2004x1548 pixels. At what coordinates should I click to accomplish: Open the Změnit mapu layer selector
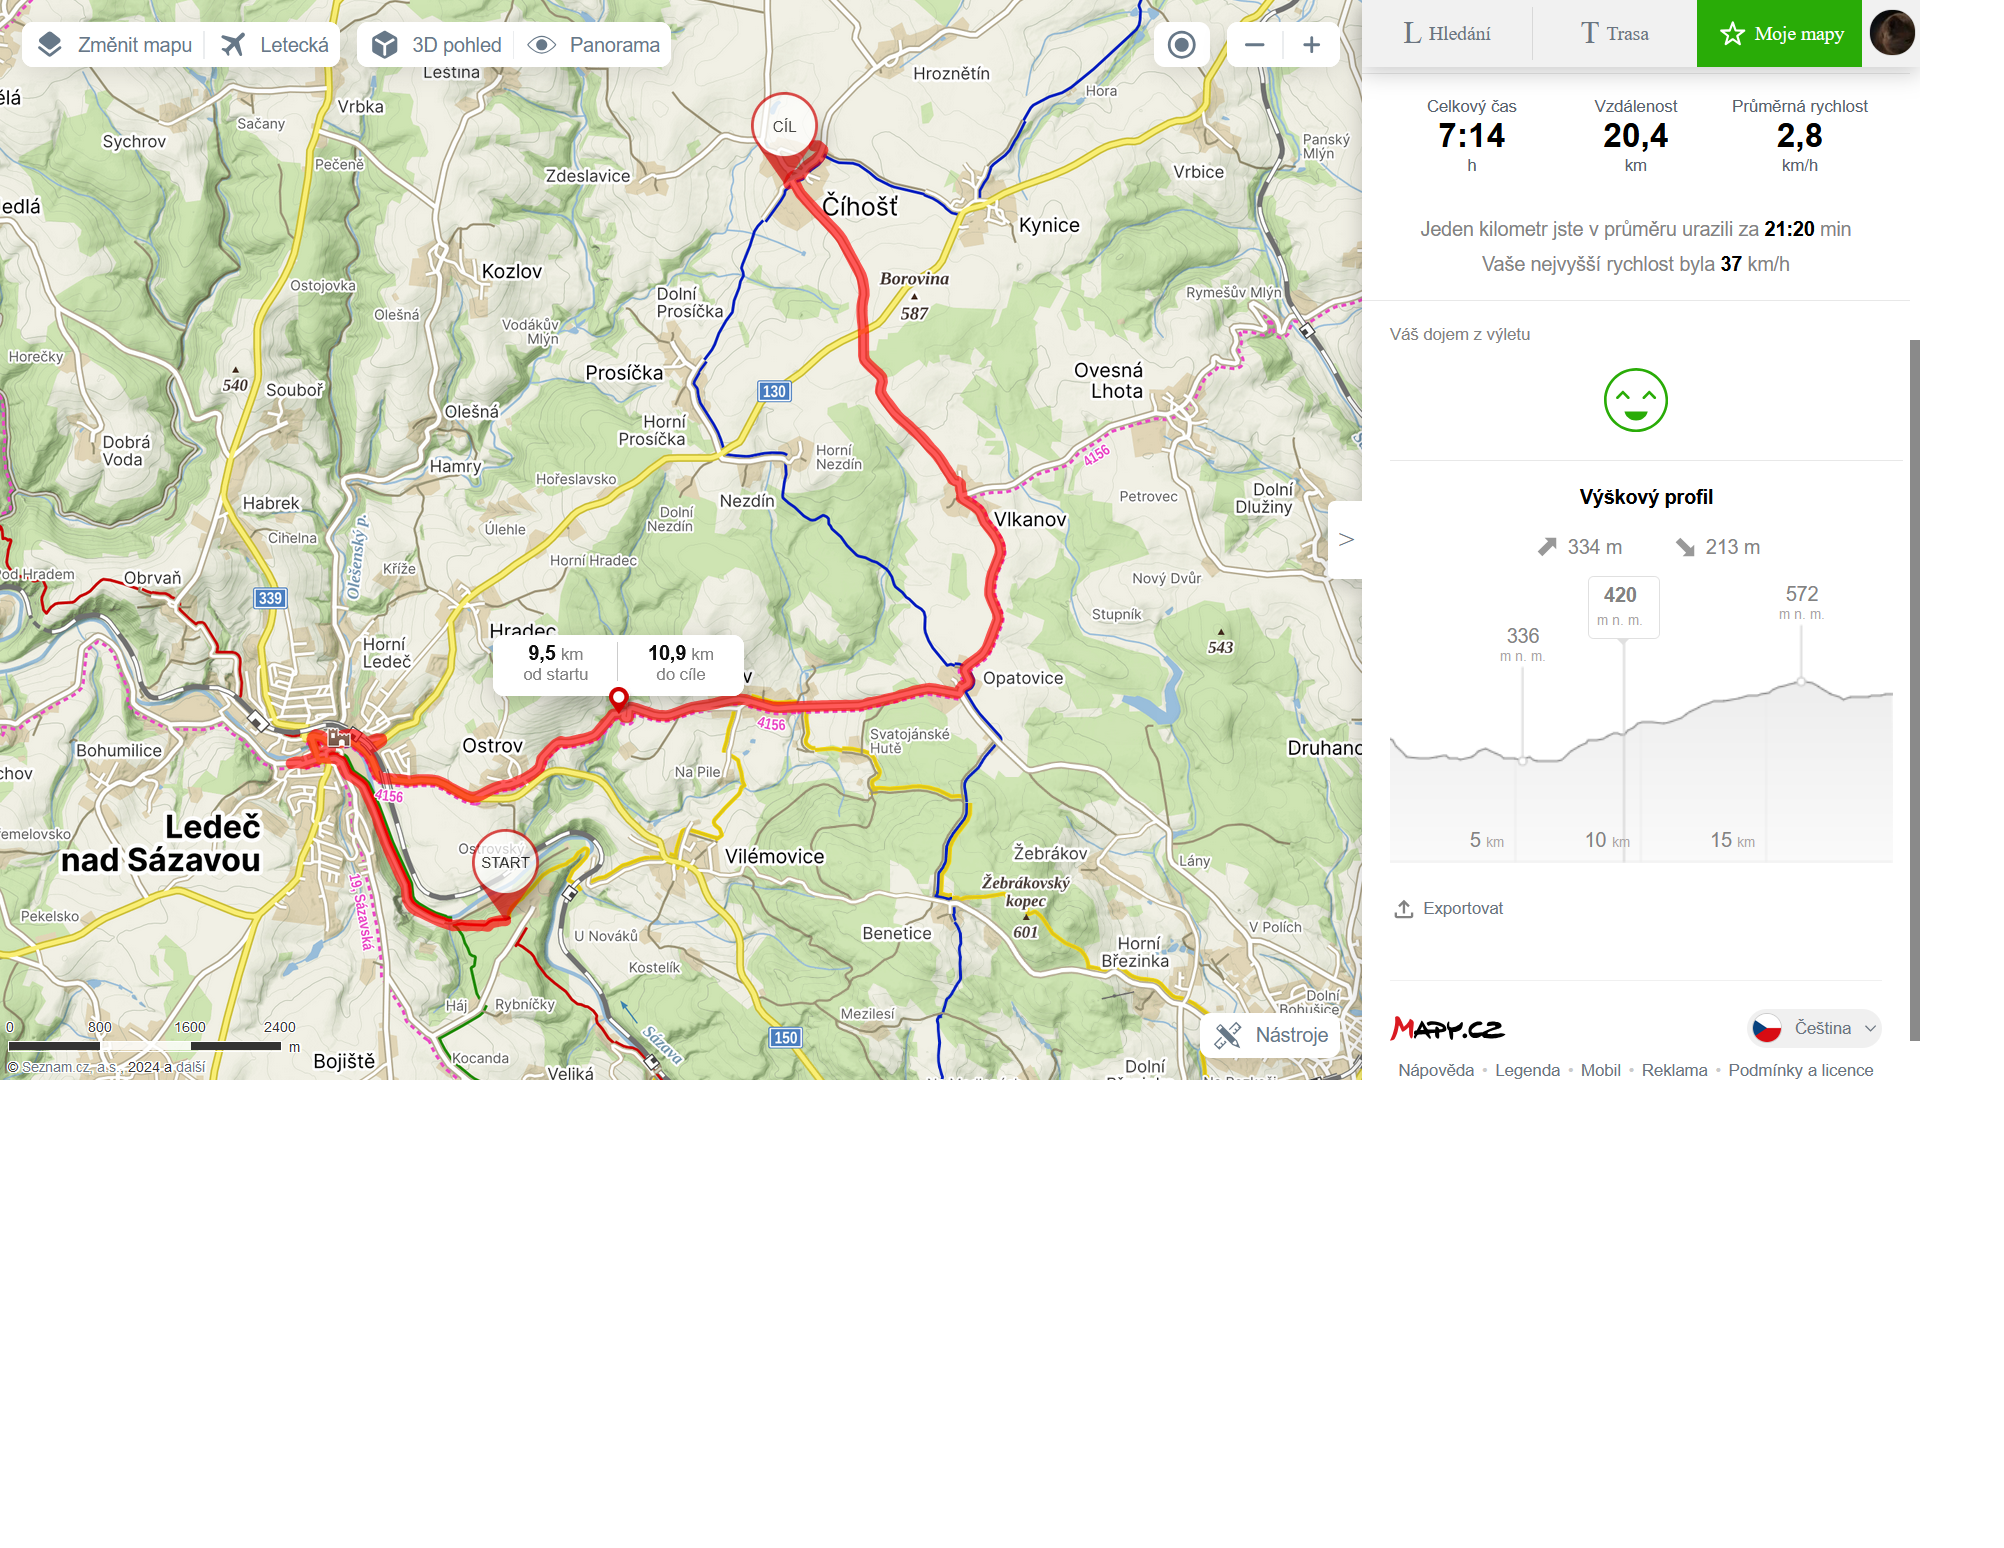(114, 45)
